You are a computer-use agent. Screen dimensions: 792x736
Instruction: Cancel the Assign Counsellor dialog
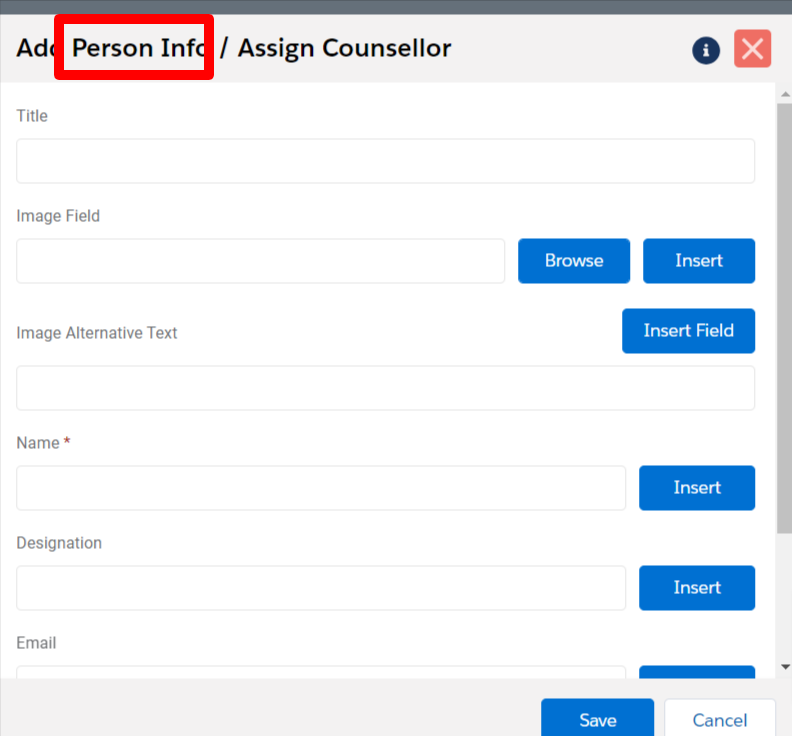[719, 720]
